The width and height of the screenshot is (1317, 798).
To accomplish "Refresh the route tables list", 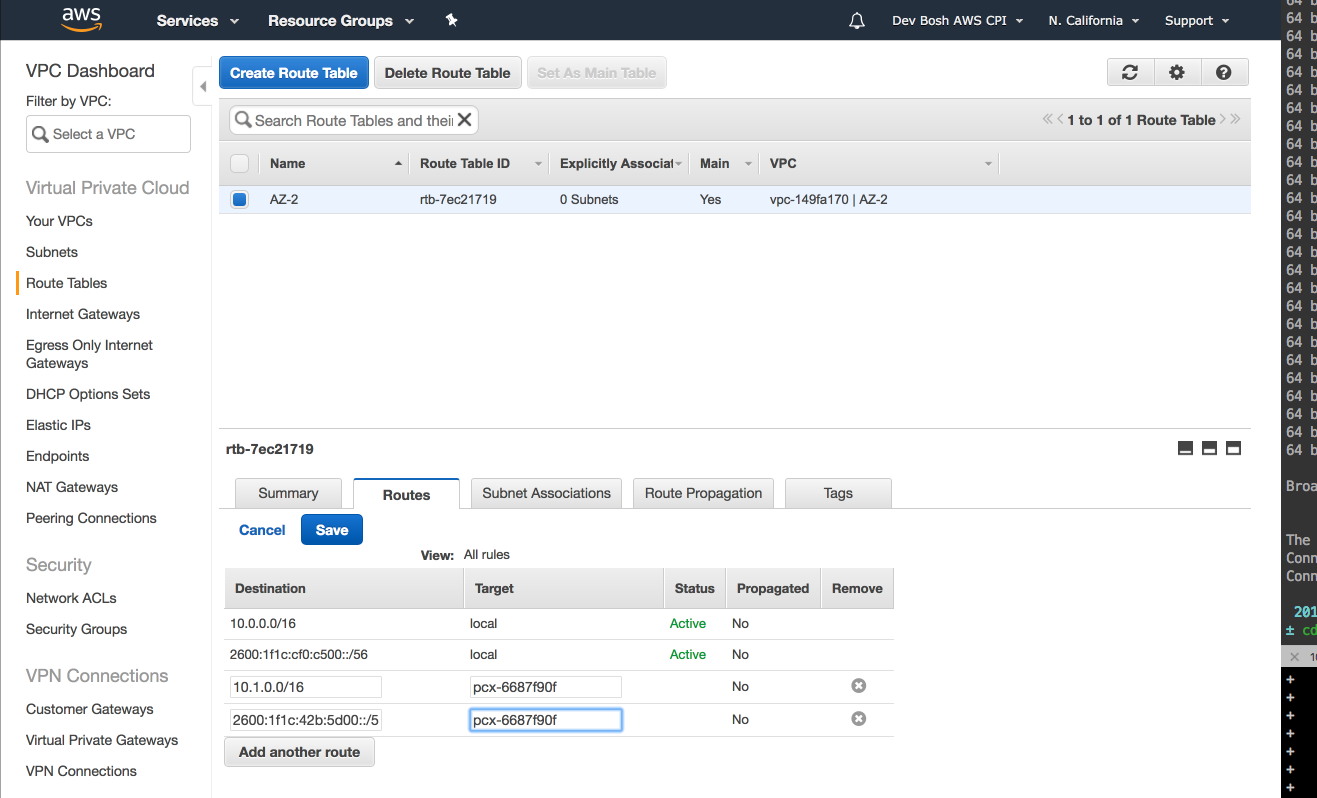I will click(x=1130, y=72).
